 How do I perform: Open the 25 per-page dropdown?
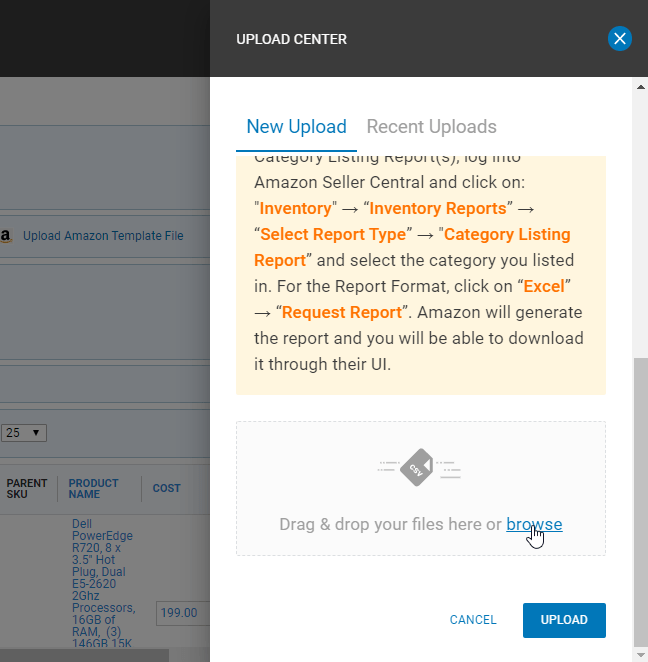point(24,433)
